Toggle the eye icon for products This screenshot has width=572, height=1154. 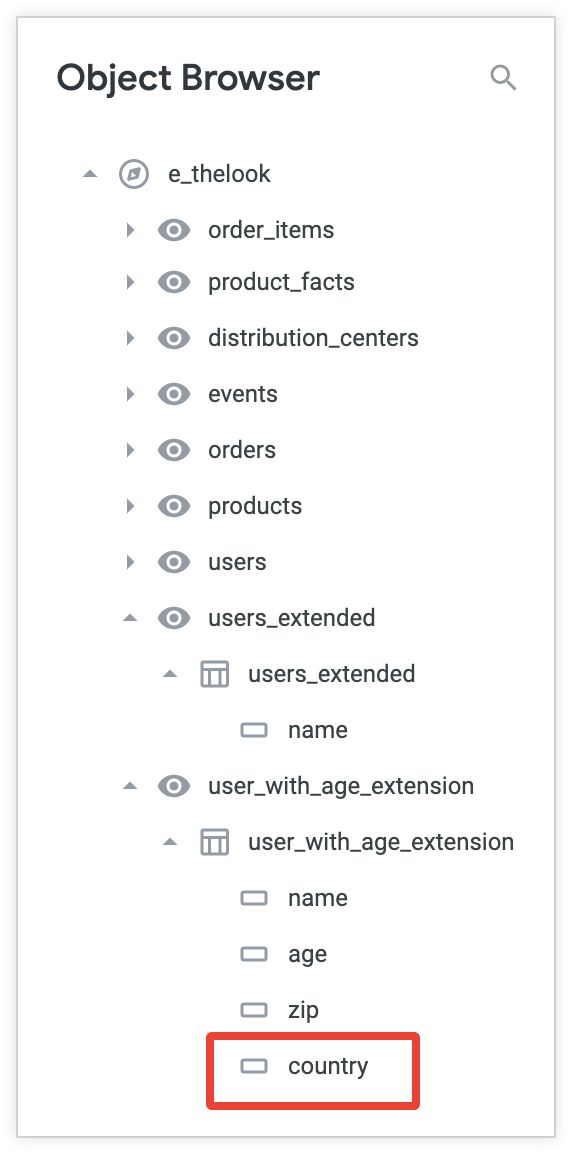tap(174, 506)
